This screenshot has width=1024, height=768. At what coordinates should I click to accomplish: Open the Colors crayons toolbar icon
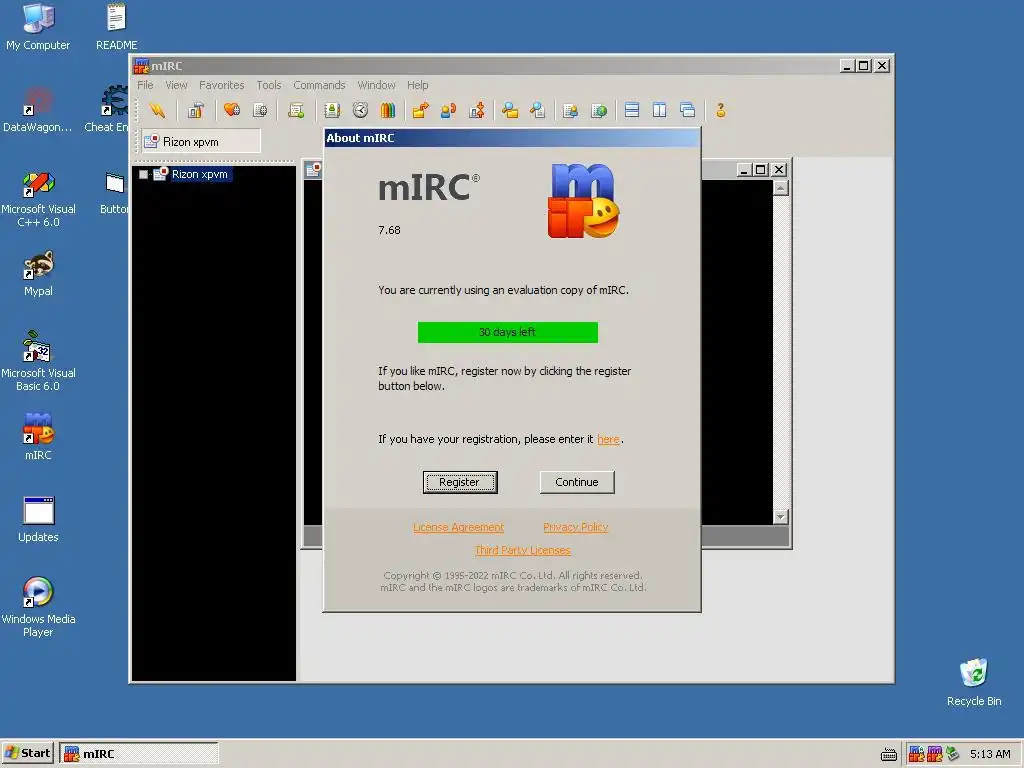(x=388, y=110)
